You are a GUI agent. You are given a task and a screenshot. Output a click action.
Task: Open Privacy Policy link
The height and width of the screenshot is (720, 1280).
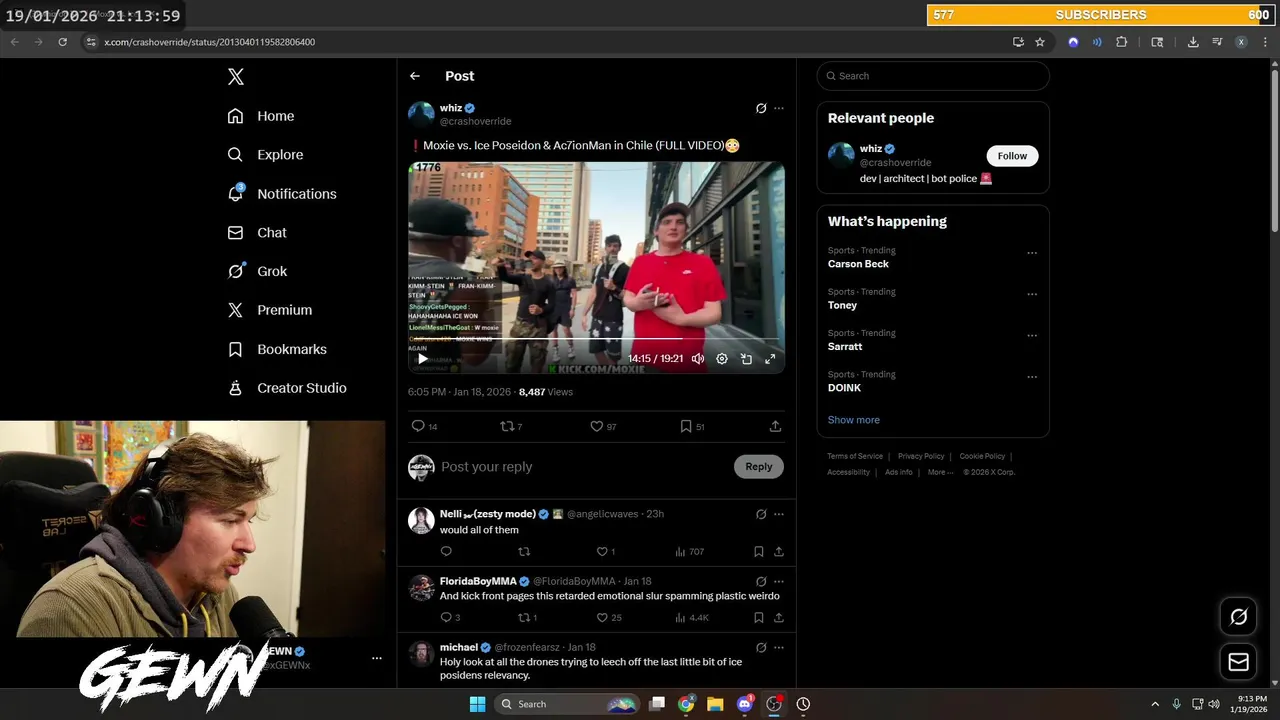tap(921, 456)
